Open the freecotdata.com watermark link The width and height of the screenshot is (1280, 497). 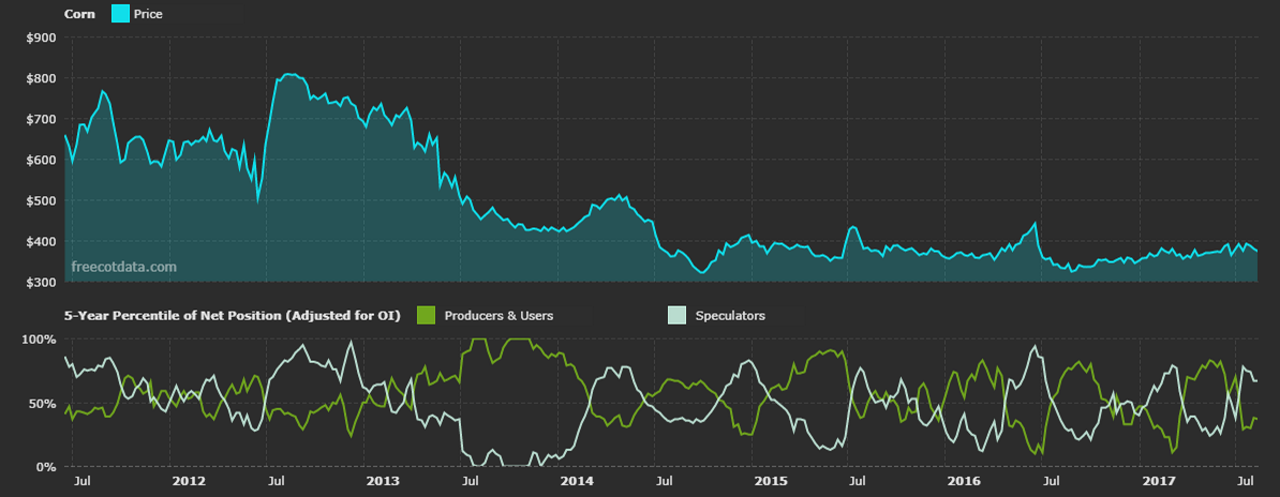click(124, 267)
